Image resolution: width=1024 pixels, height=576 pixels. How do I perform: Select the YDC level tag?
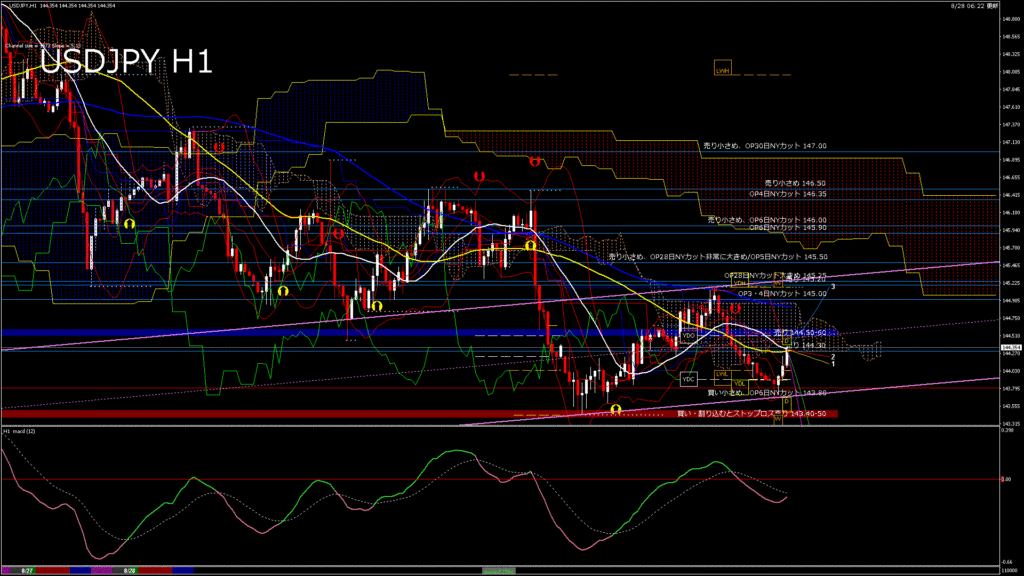[x=688, y=380]
